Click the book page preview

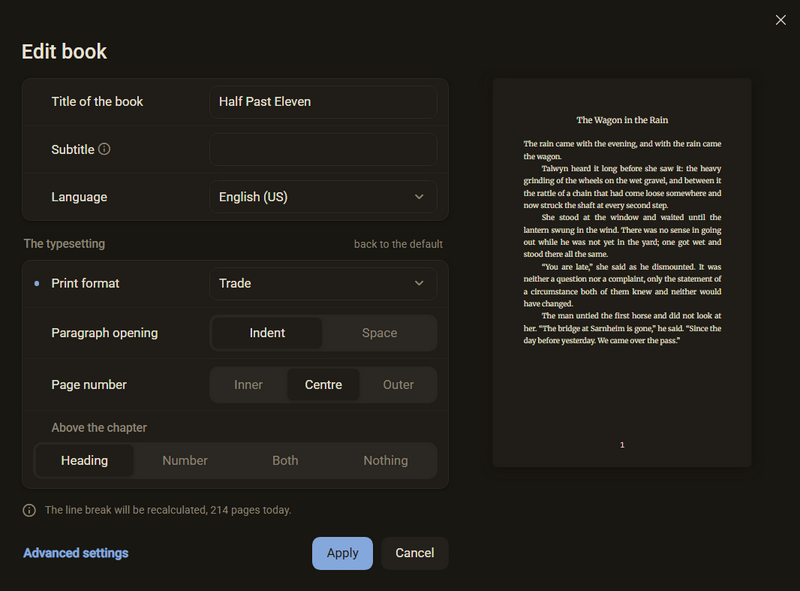click(x=622, y=273)
